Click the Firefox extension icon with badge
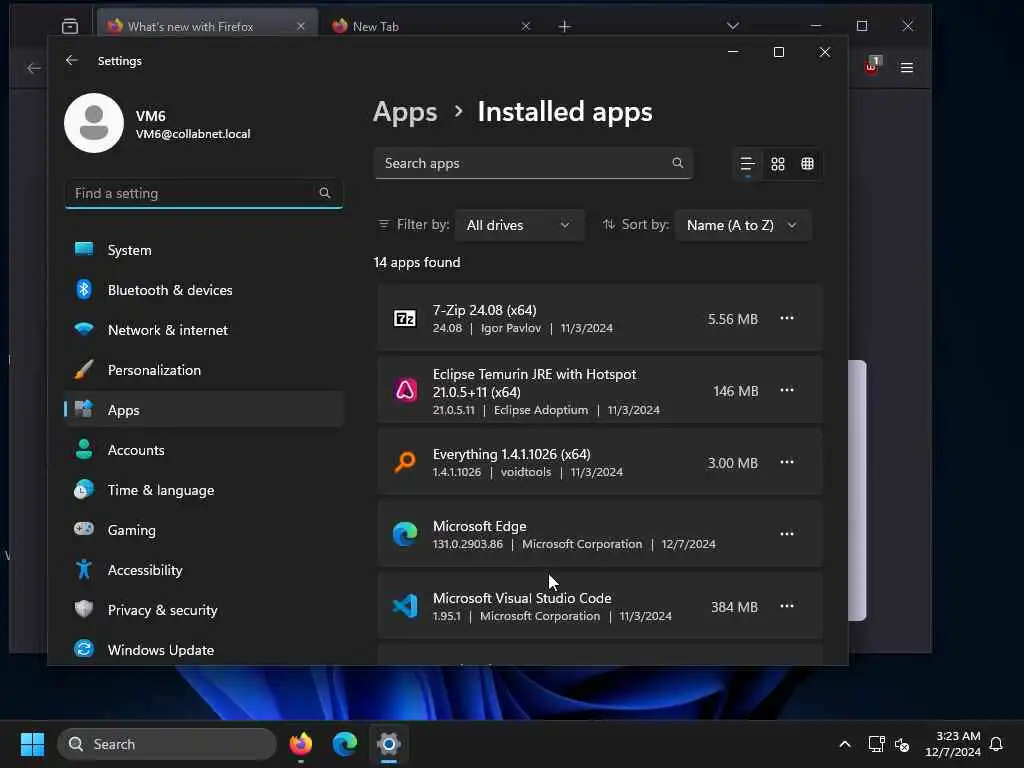 pyautogui.click(x=873, y=65)
